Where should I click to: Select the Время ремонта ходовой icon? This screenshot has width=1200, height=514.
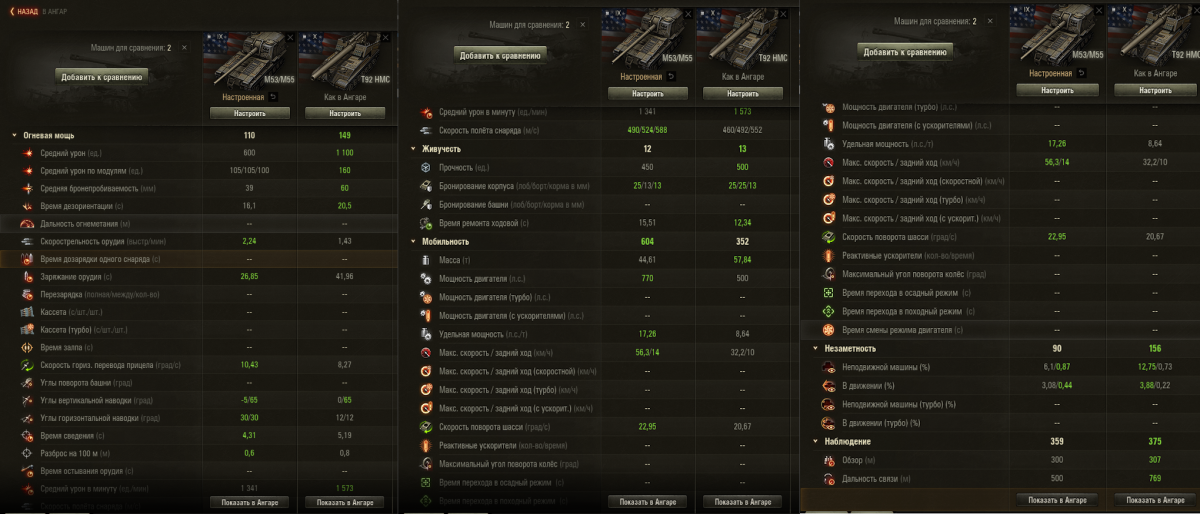(427, 222)
